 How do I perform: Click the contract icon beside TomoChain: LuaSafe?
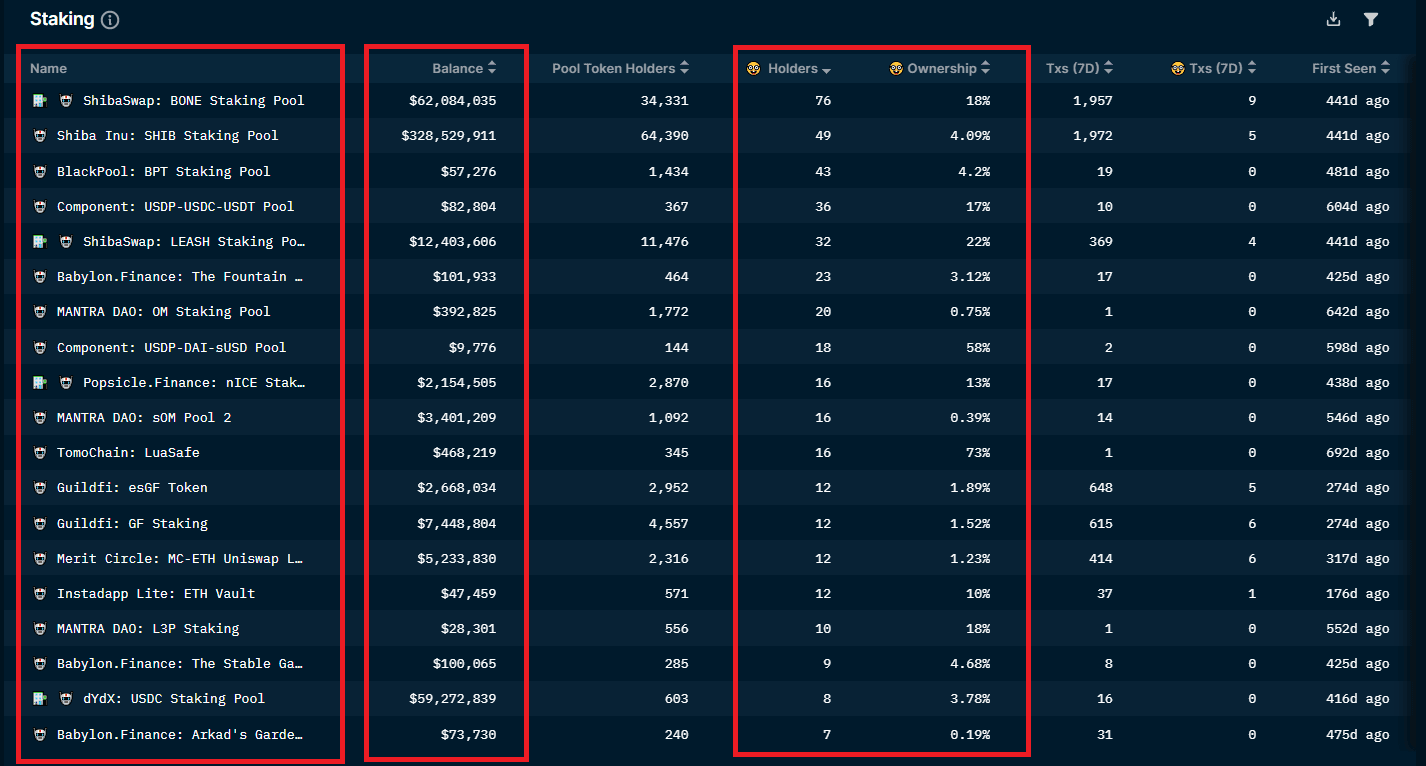point(40,453)
